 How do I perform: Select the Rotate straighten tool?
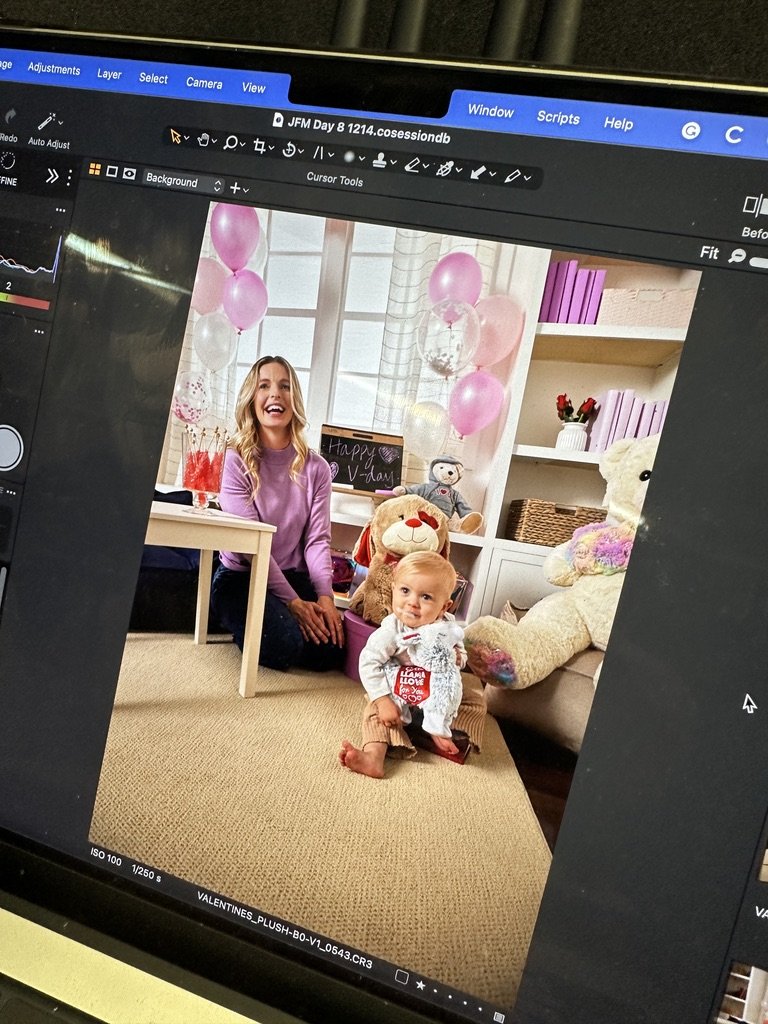(289, 150)
